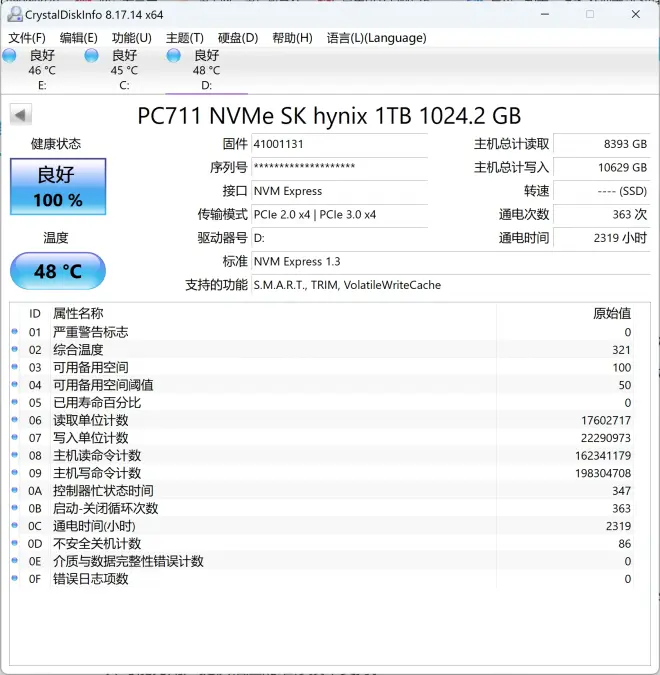Open the 功能(U) menu
660x675 pixels.
131,38
